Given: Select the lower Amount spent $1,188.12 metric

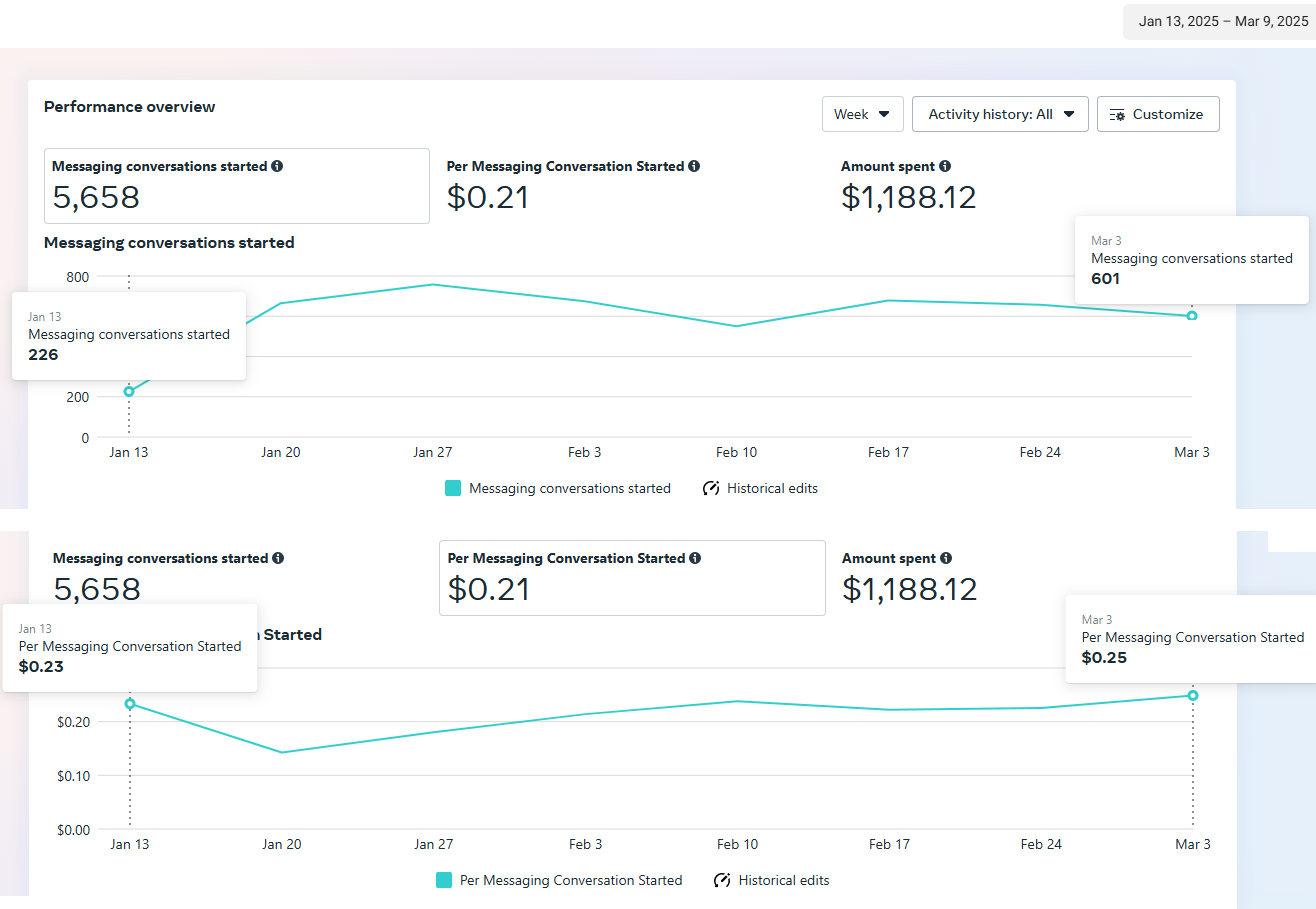Looking at the screenshot, I should 909,578.
